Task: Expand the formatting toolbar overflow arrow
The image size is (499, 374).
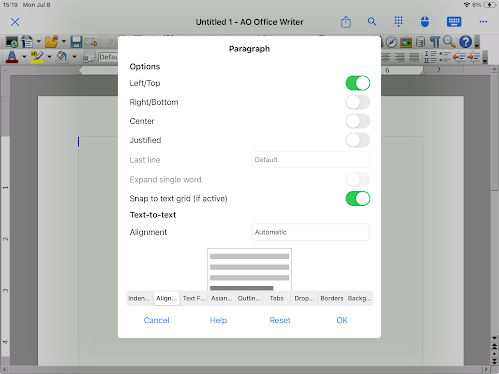Action: click(485, 57)
